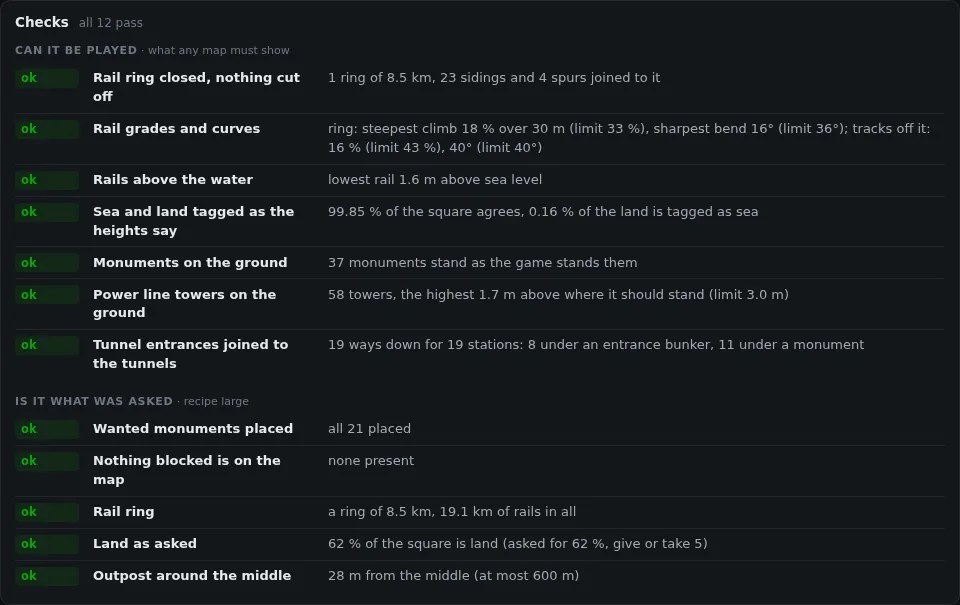Select the ok badge for Monuments on the ground
This screenshot has height=605, width=960.
[x=47, y=263]
